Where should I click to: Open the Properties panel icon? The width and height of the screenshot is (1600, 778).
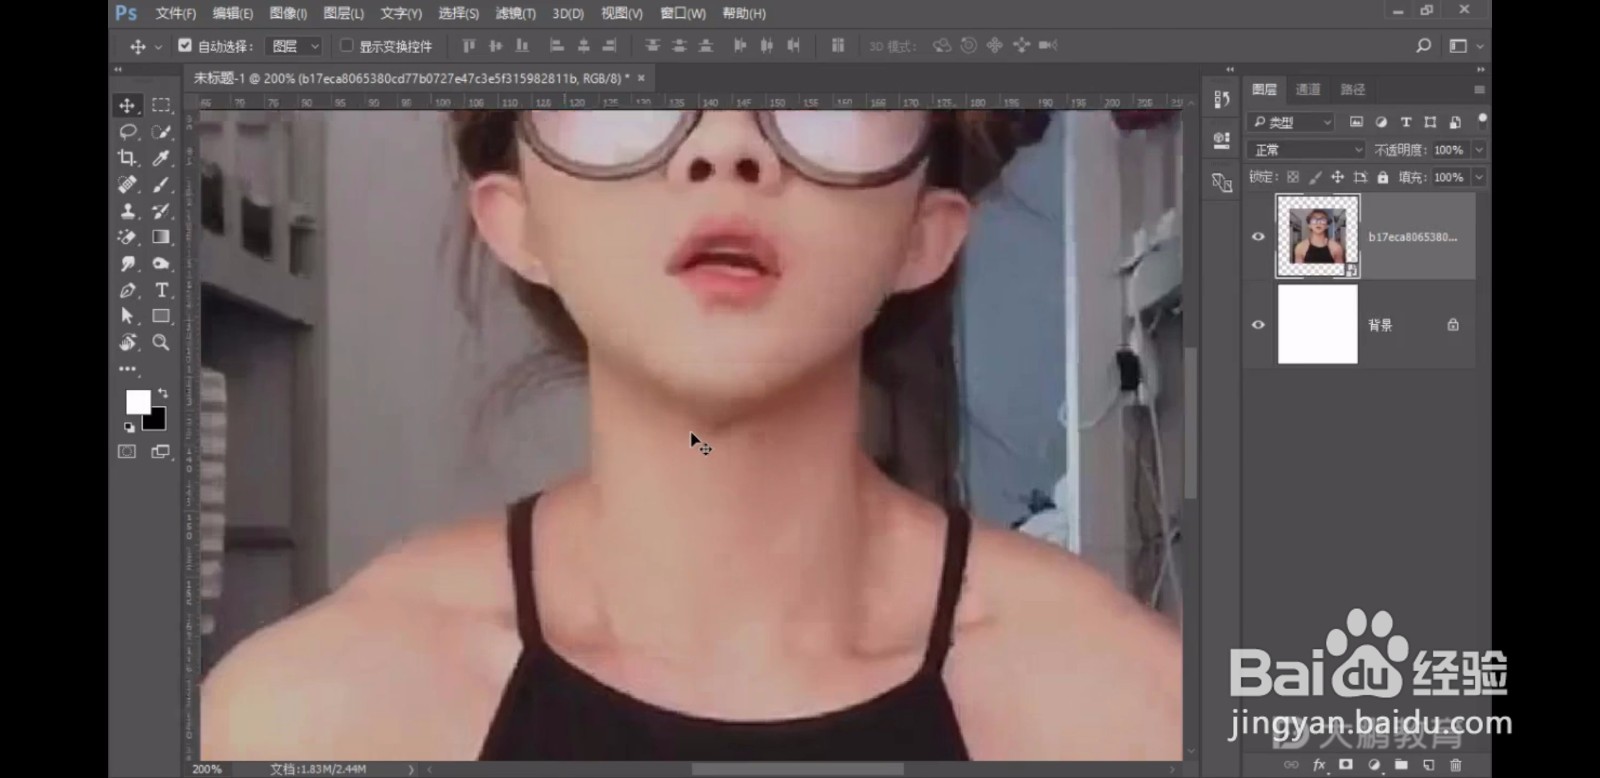(x=1221, y=140)
